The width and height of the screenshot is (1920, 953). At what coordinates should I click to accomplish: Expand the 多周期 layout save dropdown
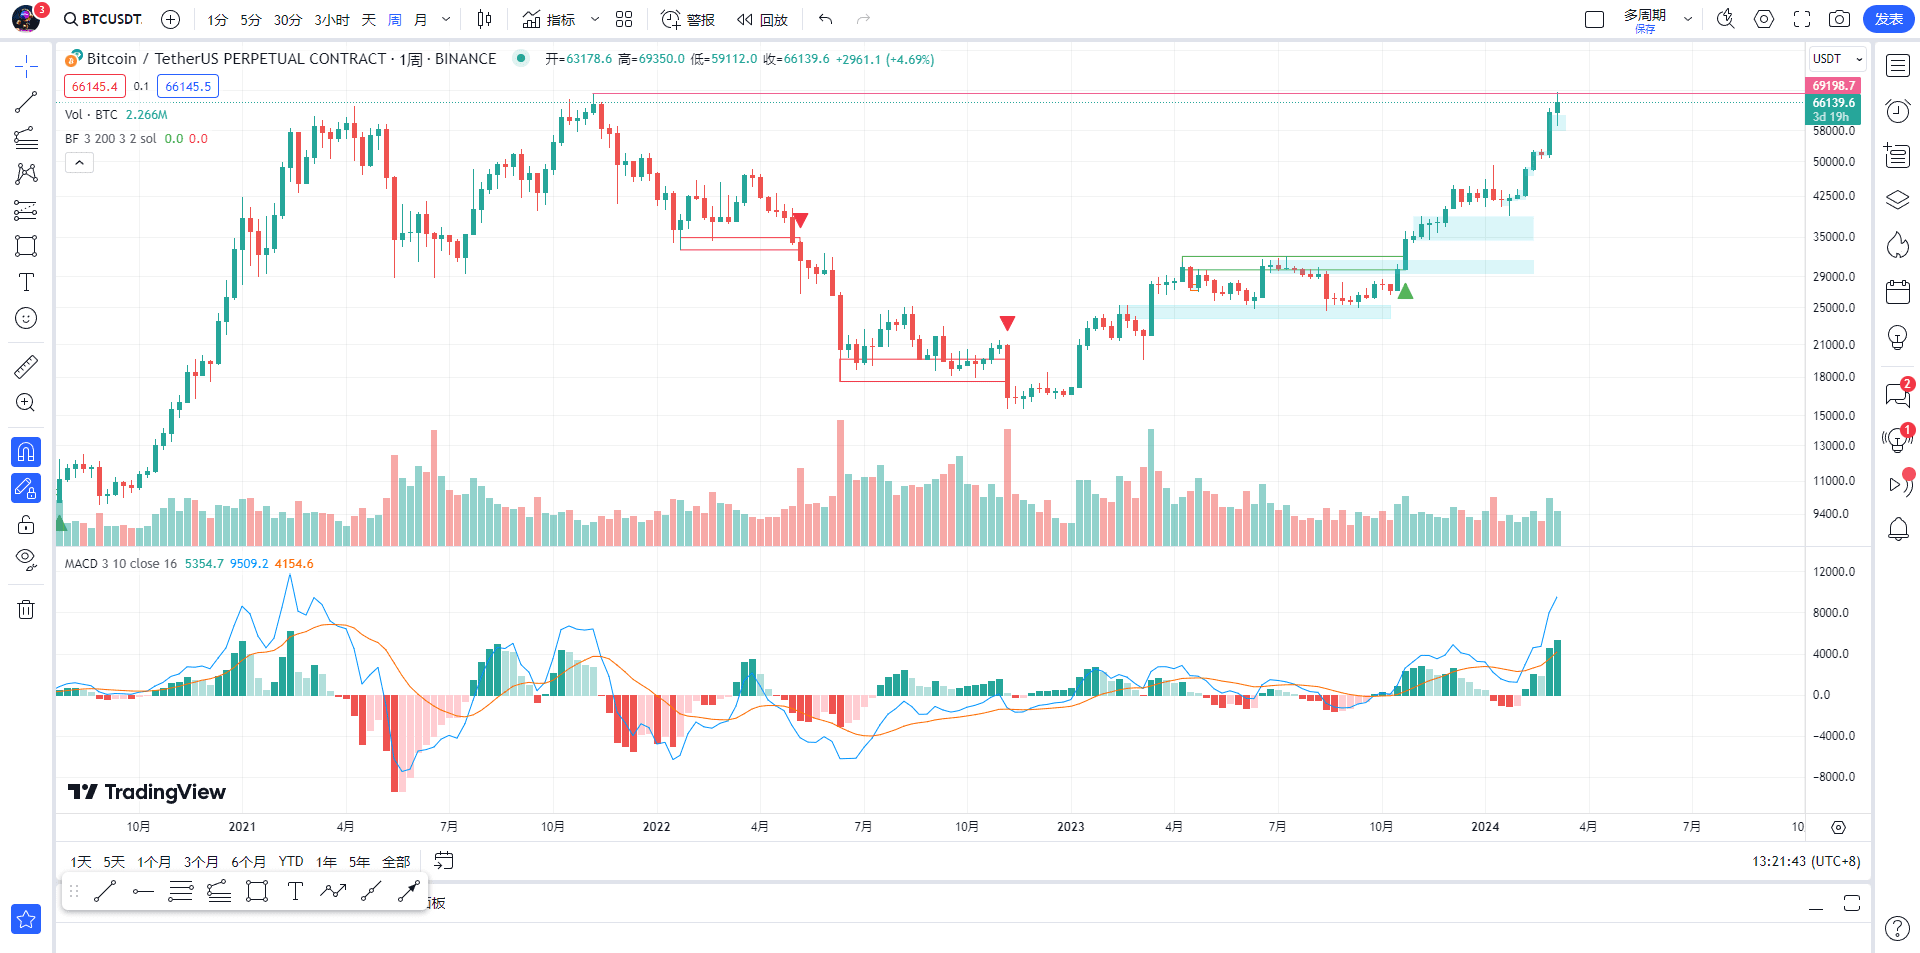[x=1688, y=19]
